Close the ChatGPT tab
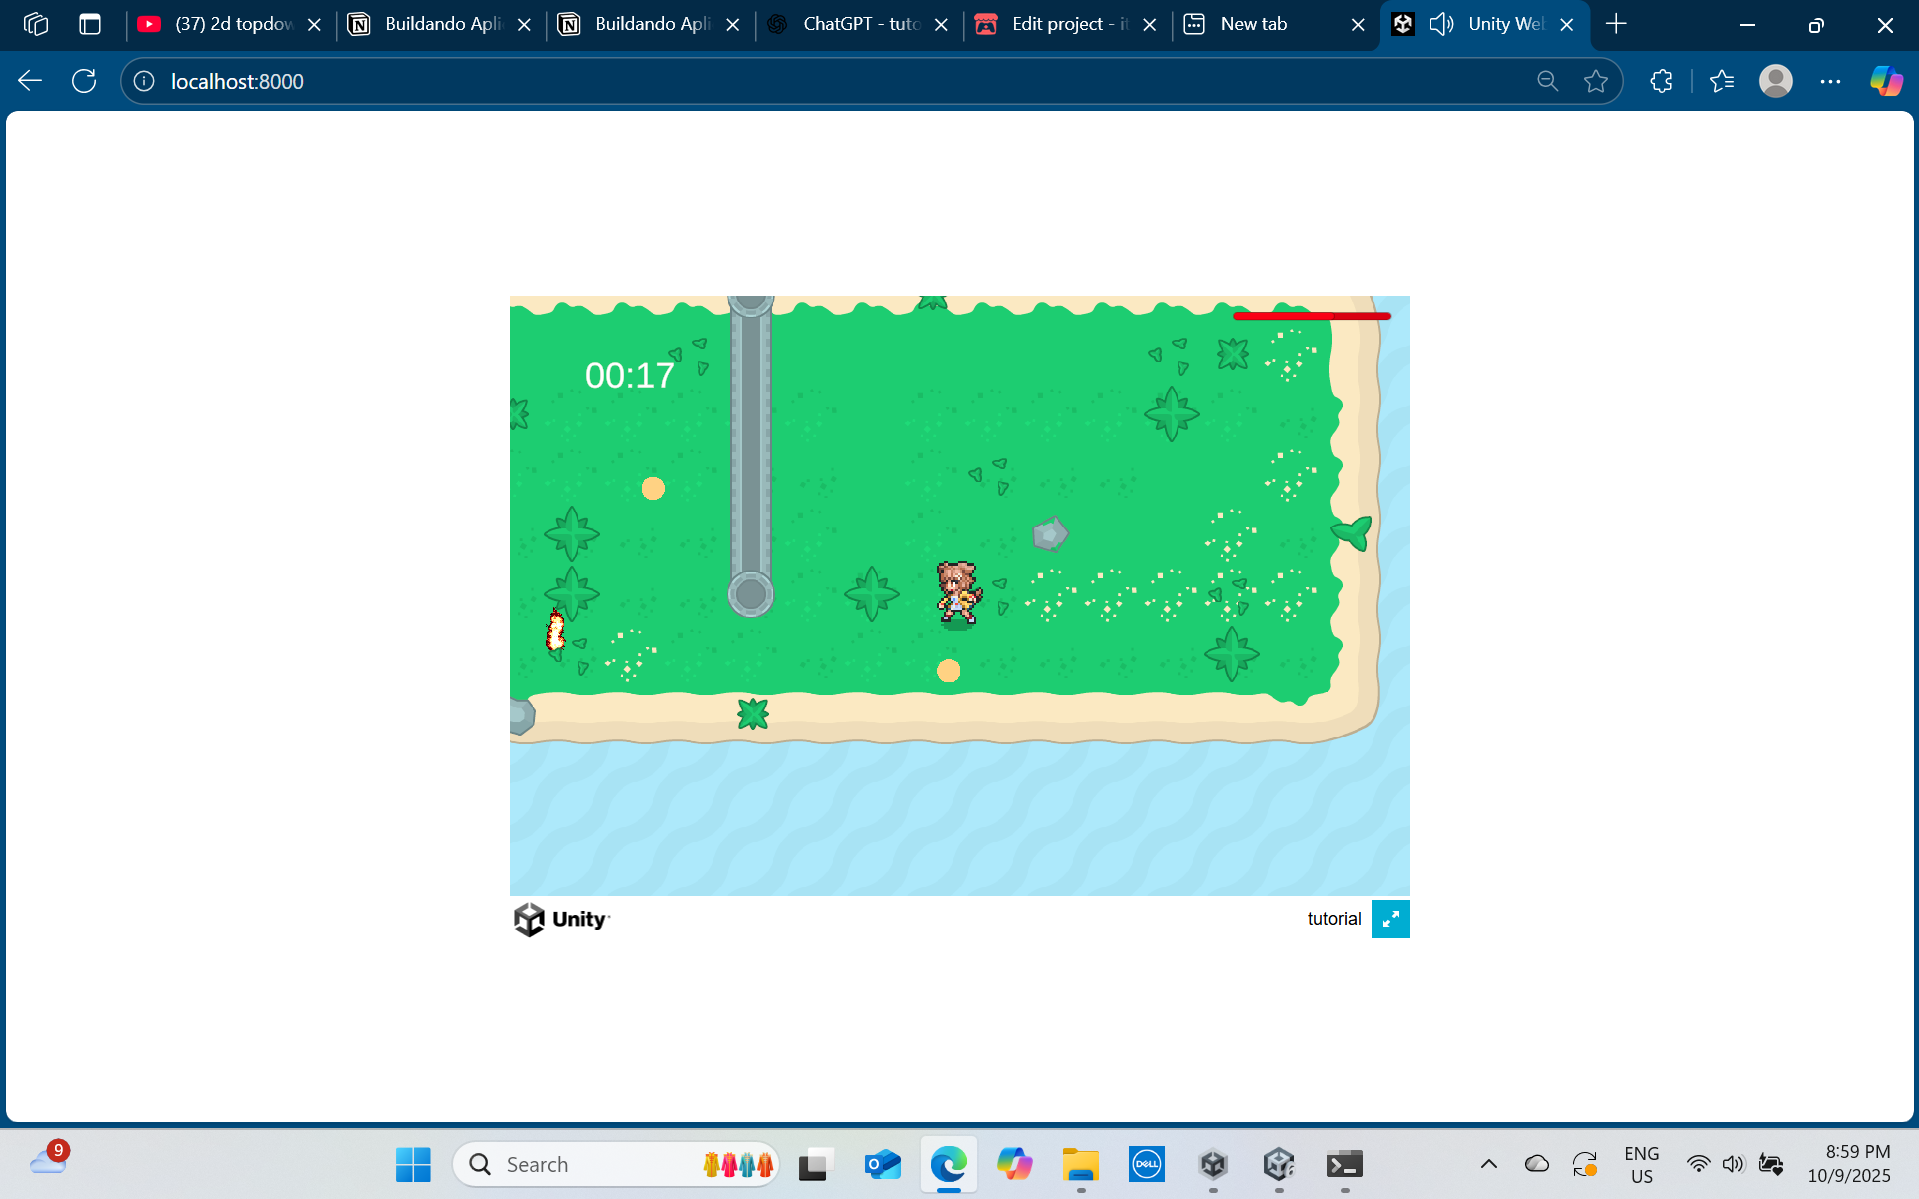1919x1199 pixels. 941,25
